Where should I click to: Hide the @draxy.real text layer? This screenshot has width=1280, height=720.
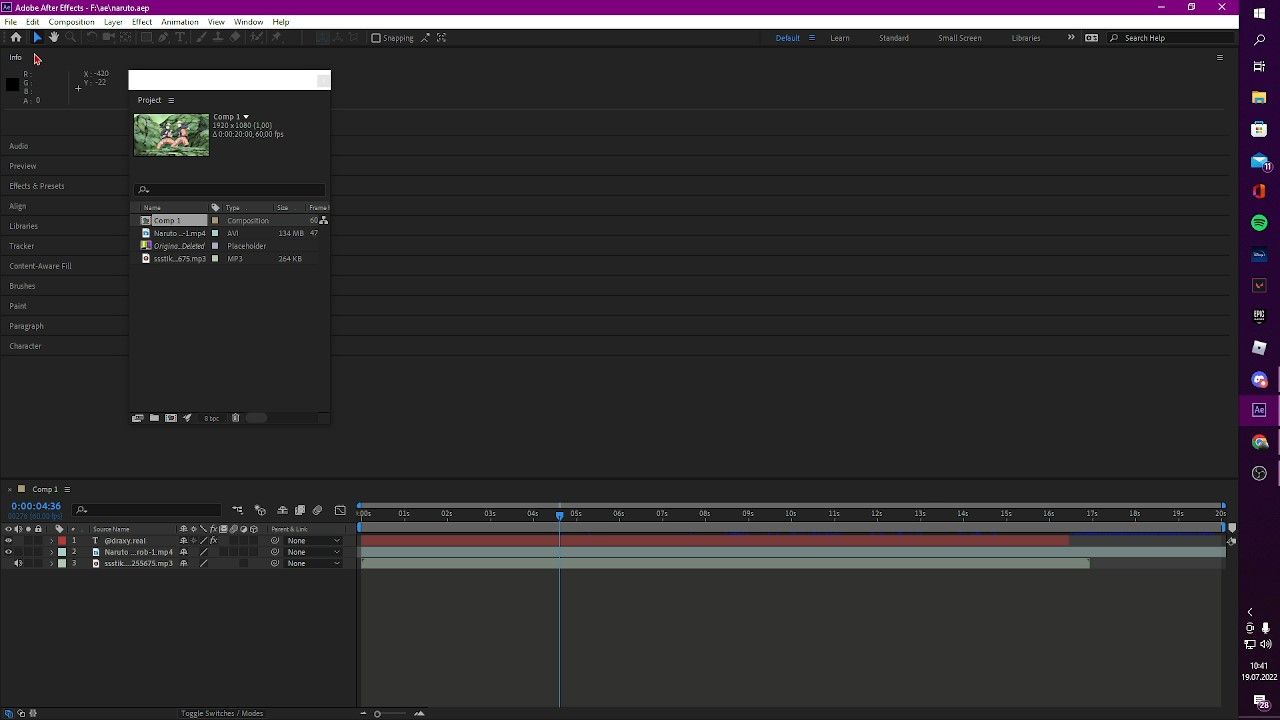pyautogui.click(x=8, y=541)
